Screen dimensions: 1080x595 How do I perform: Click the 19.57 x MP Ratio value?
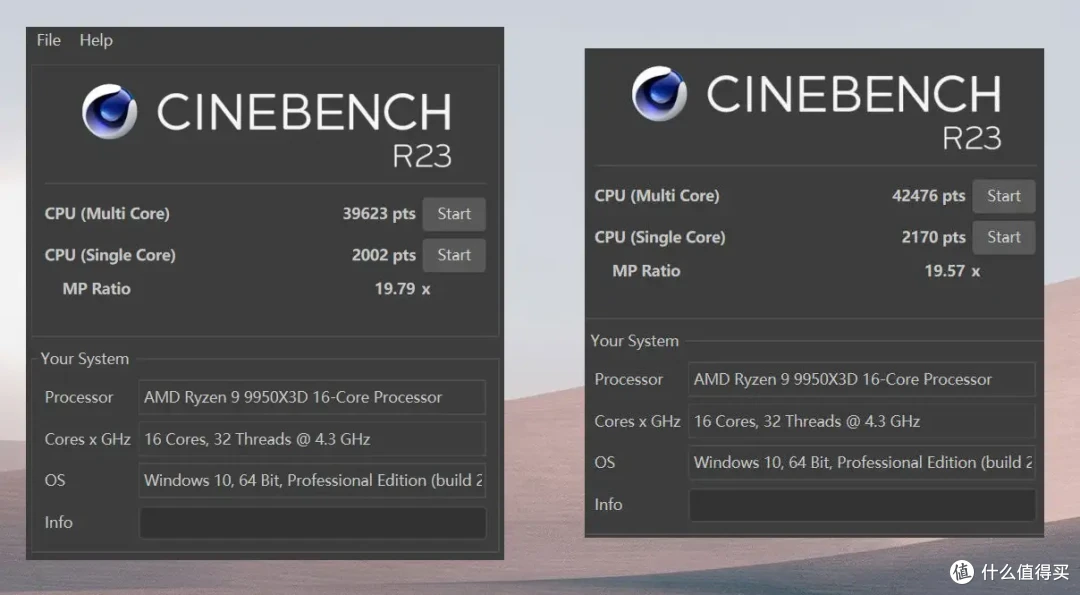tap(952, 271)
